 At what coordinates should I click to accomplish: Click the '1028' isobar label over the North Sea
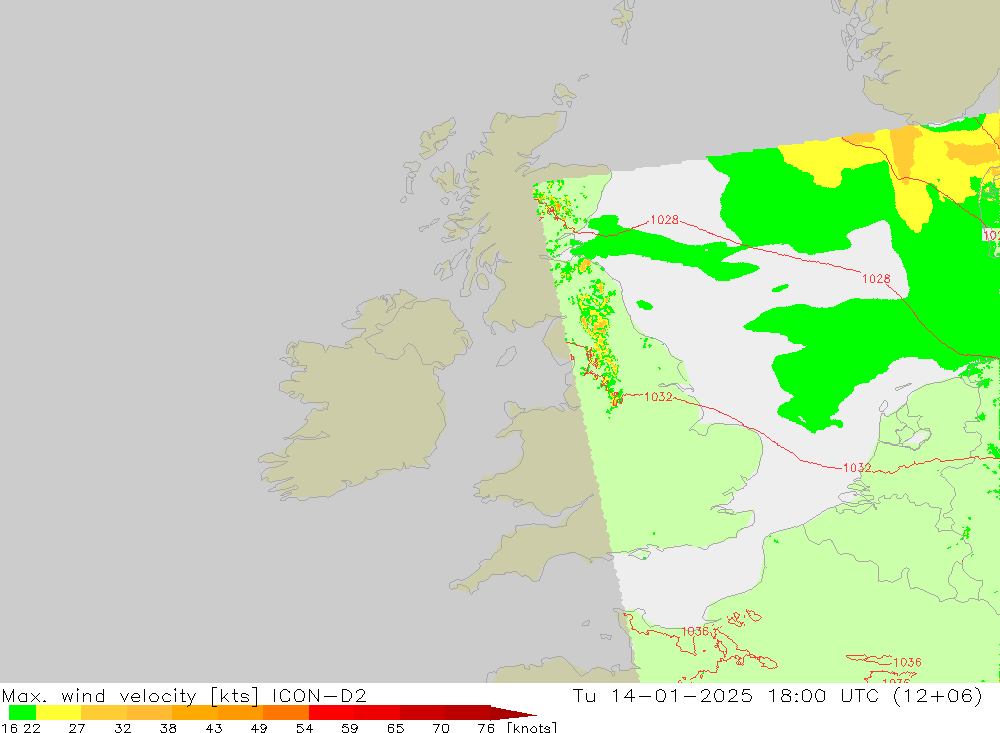876,279
